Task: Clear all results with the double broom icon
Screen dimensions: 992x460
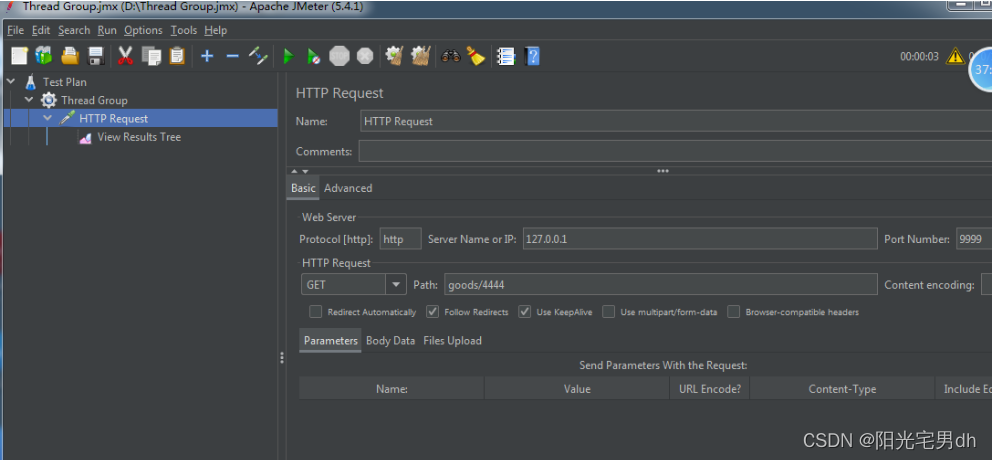Action: [x=421, y=56]
